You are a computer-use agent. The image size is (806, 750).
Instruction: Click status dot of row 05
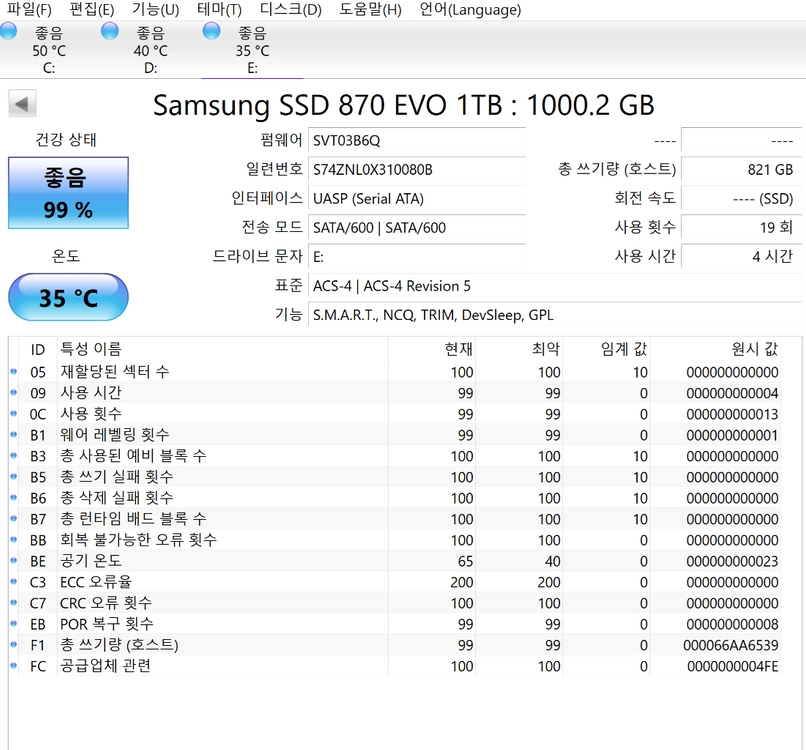[14, 372]
